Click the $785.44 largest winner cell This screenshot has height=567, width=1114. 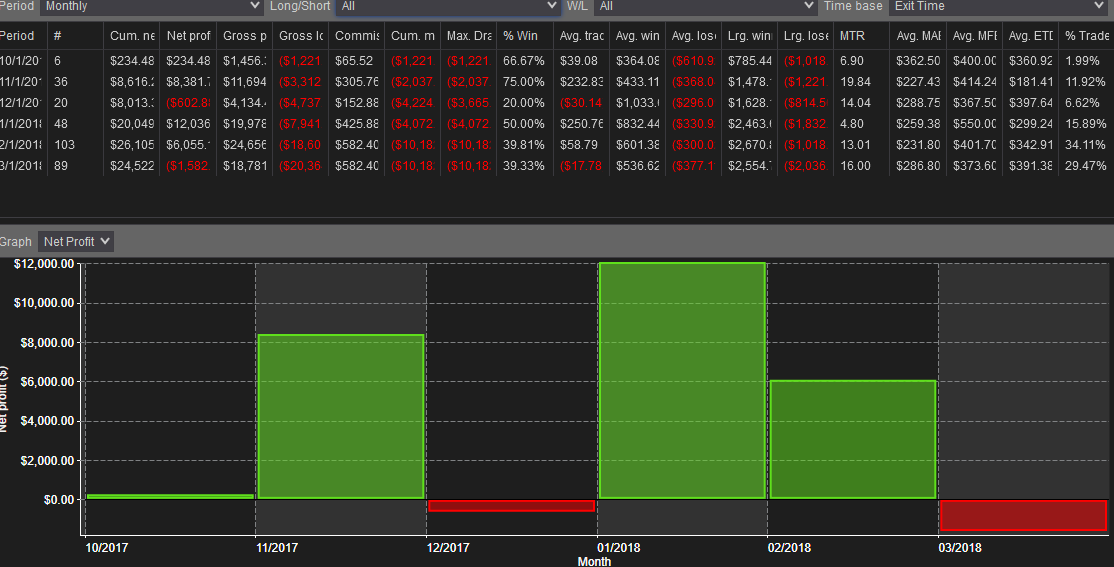point(750,61)
